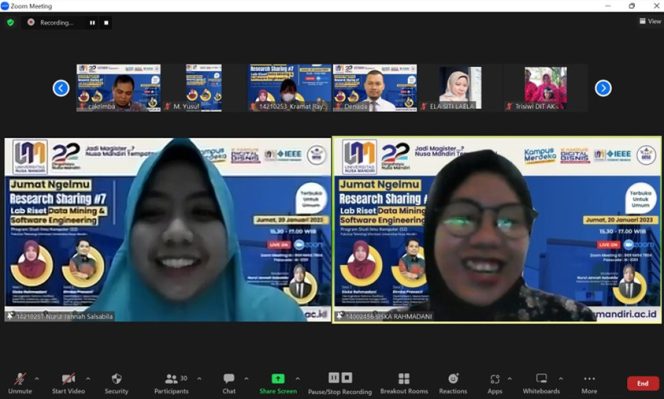Stop recording from the bottom toolbar
The image size is (664, 399).
347,377
